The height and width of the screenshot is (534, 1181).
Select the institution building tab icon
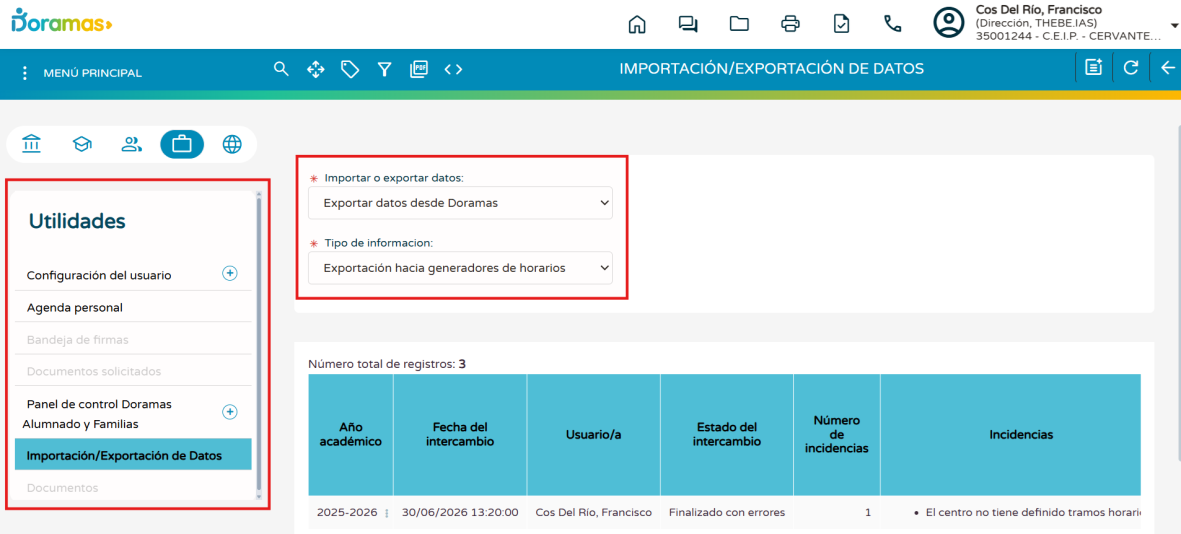point(32,144)
